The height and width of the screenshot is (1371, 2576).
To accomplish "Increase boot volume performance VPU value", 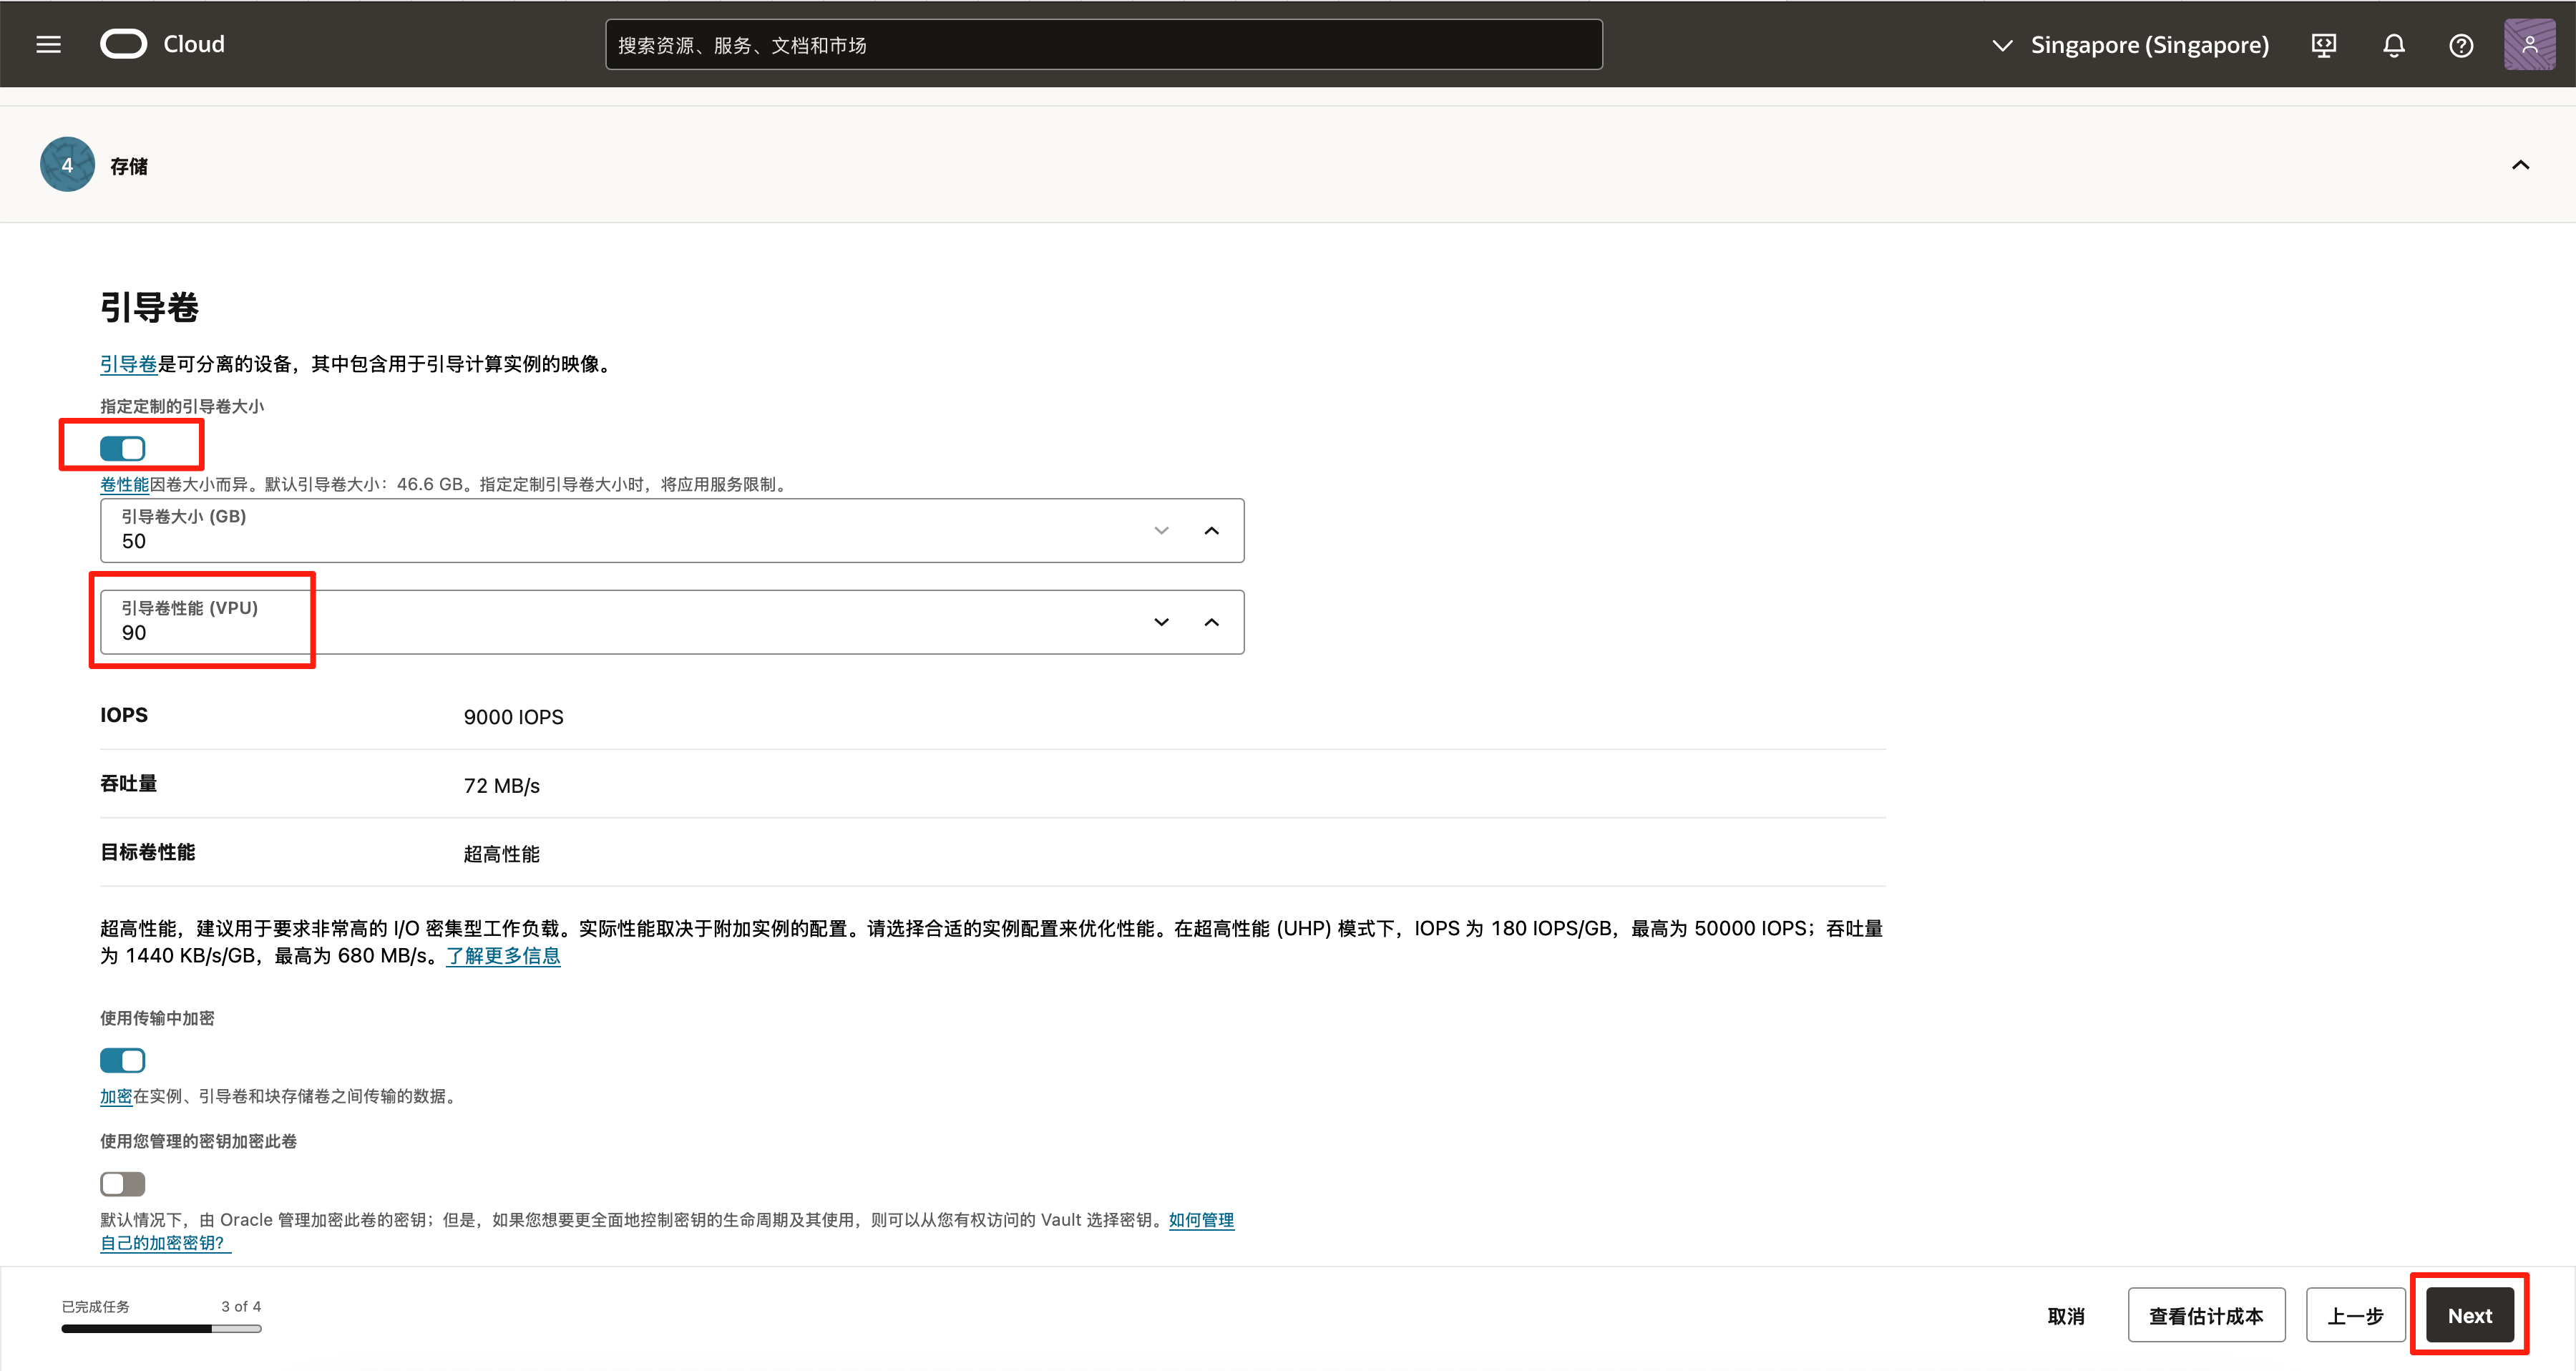I will click(1211, 622).
